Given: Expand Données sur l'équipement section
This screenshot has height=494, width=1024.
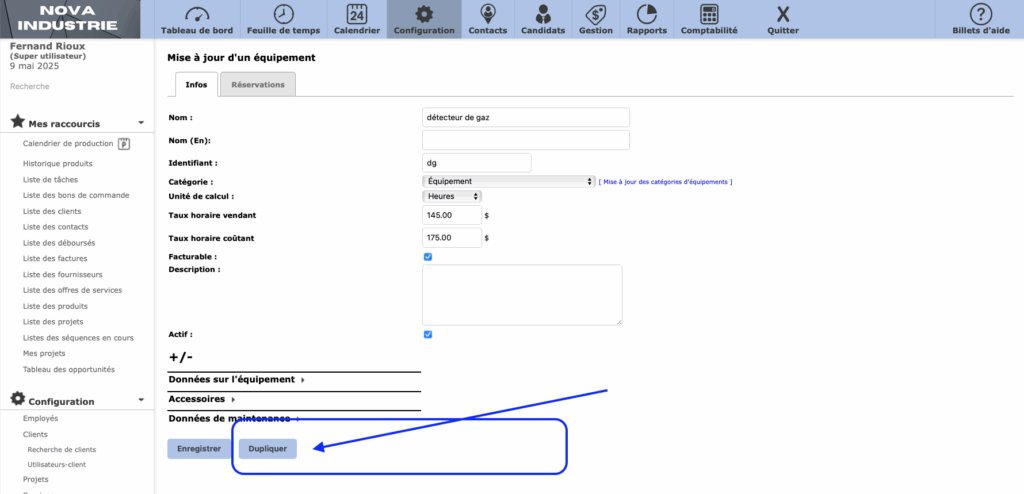Looking at the screenshot, I should [x=236, y=380].
